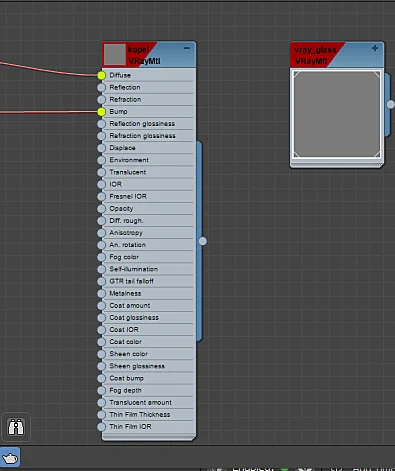Viewport: 395px width, 471px height.
Task: Click the Bump input socket
Action: pos(102,112)
